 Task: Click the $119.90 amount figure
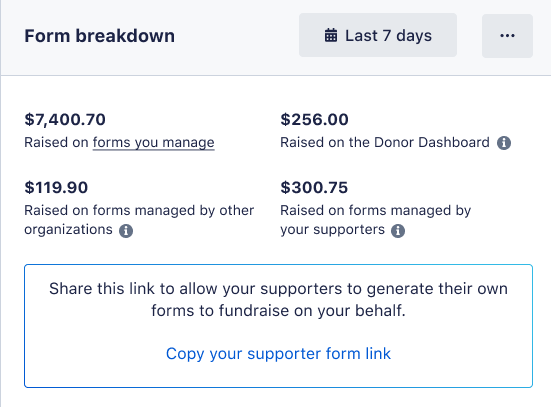pyautogui.click(x=56, y=187)
